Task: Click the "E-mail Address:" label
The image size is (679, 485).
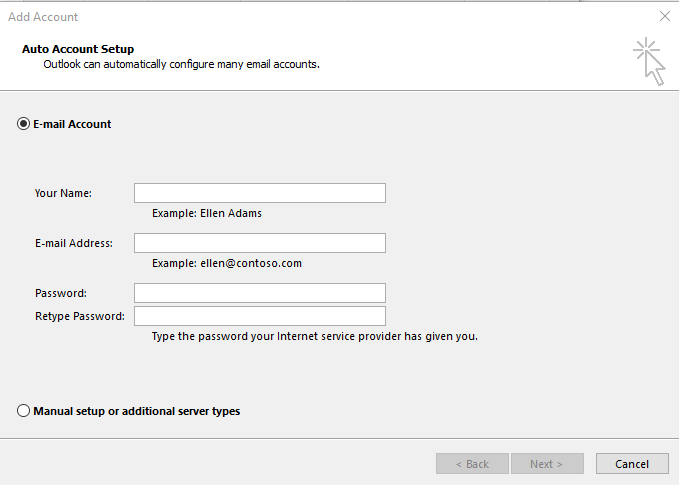Action: pyautogui.click(x=74, y=243)
